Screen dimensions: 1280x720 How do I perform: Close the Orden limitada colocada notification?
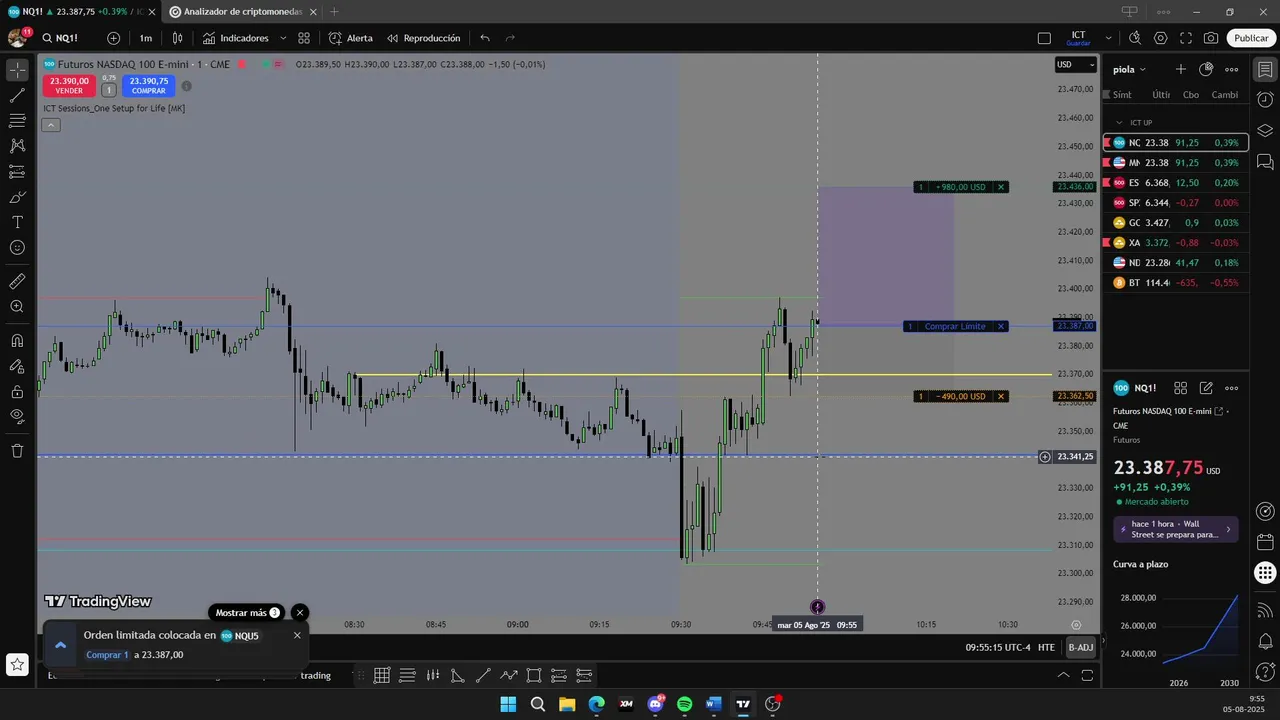(x=297, y=635)
